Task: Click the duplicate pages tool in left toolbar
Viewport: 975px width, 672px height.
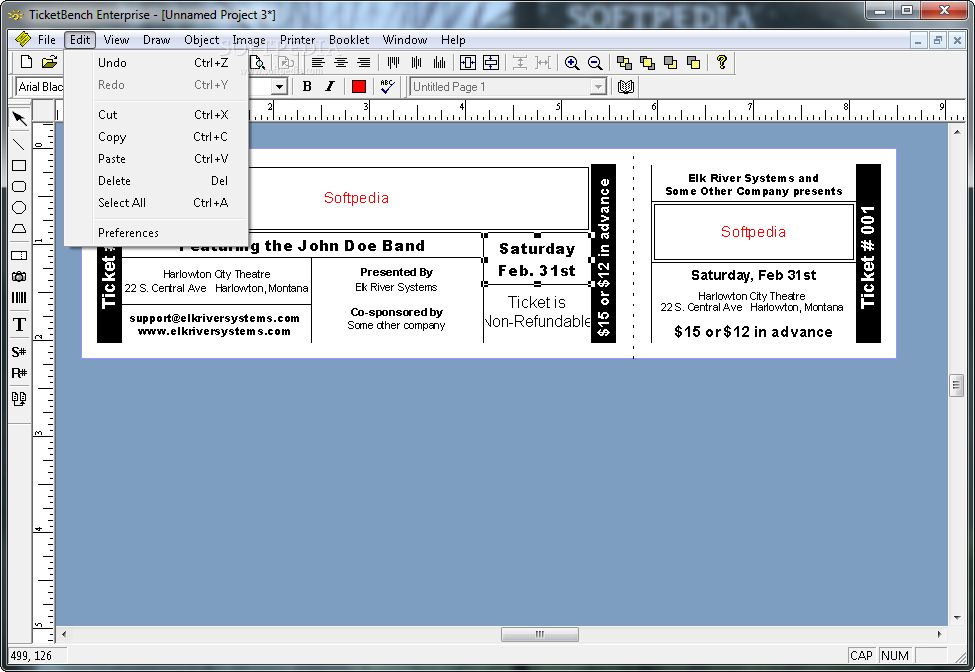Action: (x=19, y=398)
